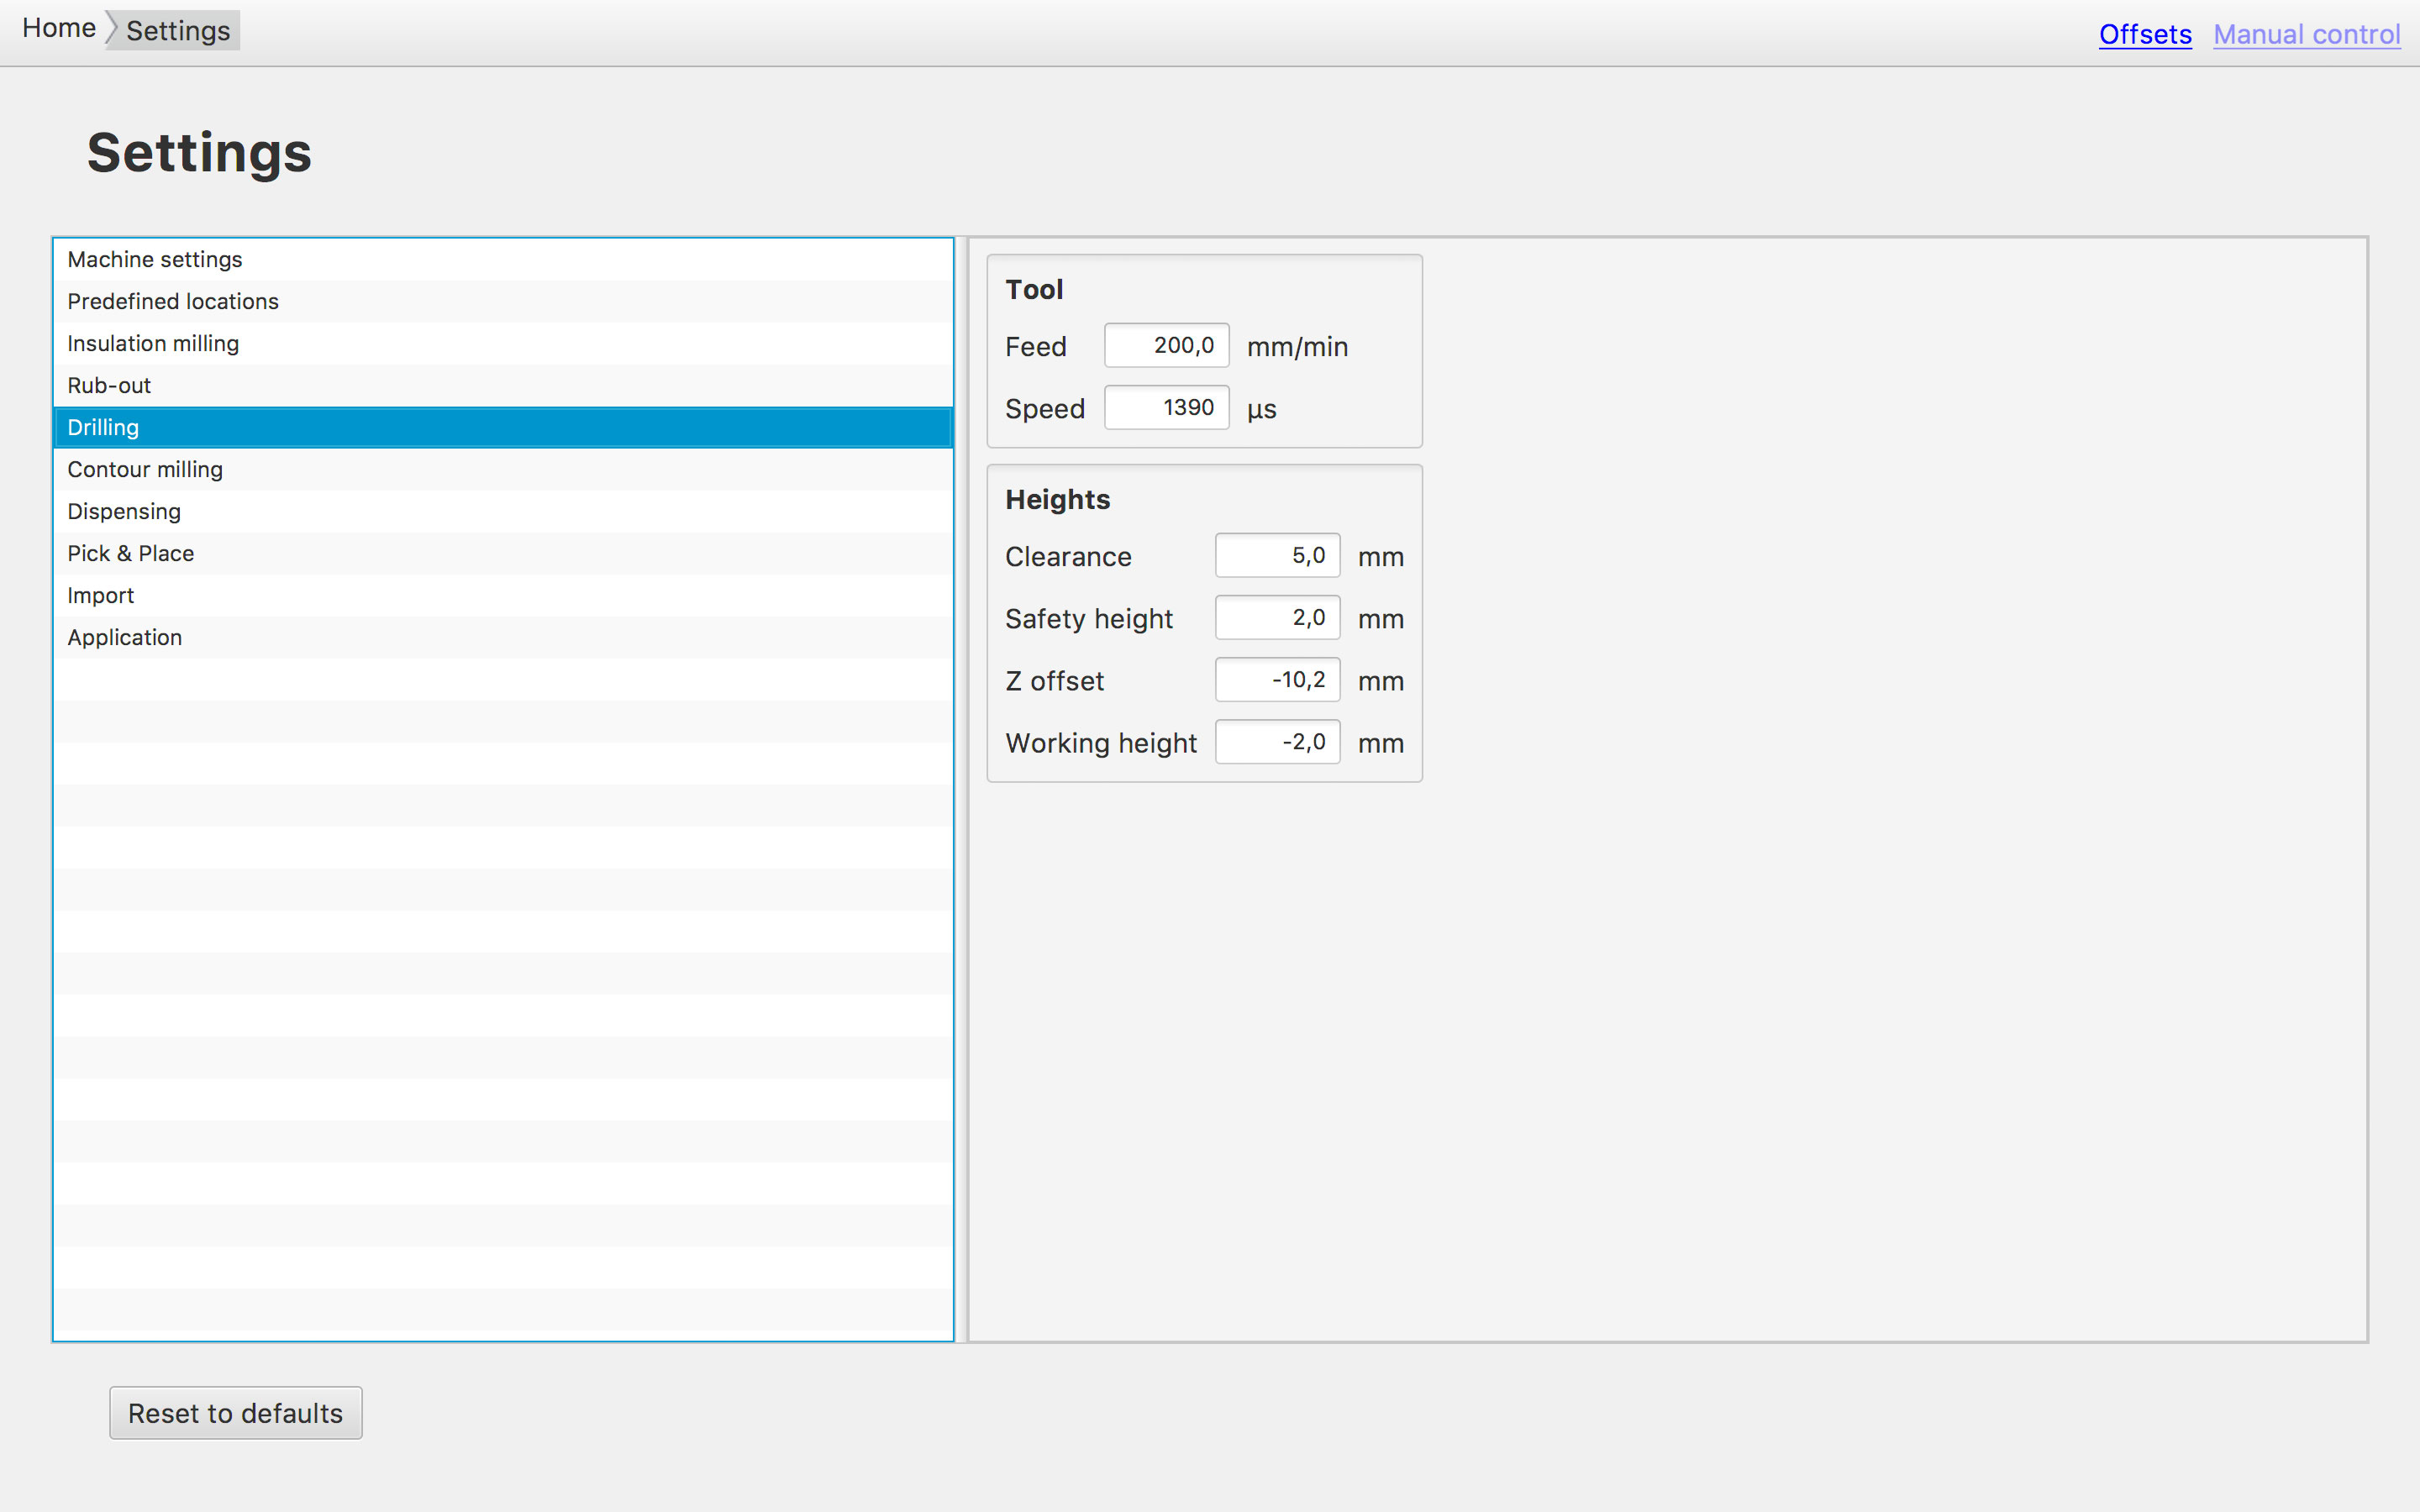Click the Settings breadcrumb item
This screenshot has height=1512, width=2420.
coord(178,31)
